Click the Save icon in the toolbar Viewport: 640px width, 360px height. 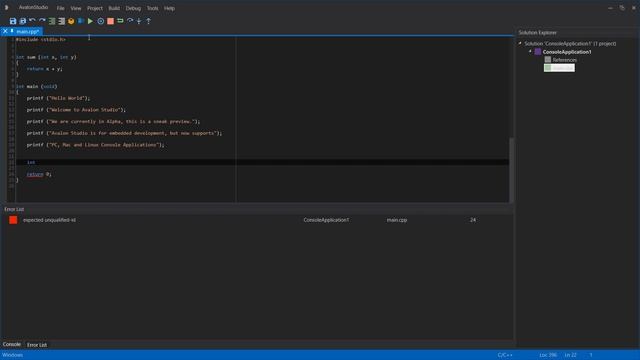[x=13, y=21]
